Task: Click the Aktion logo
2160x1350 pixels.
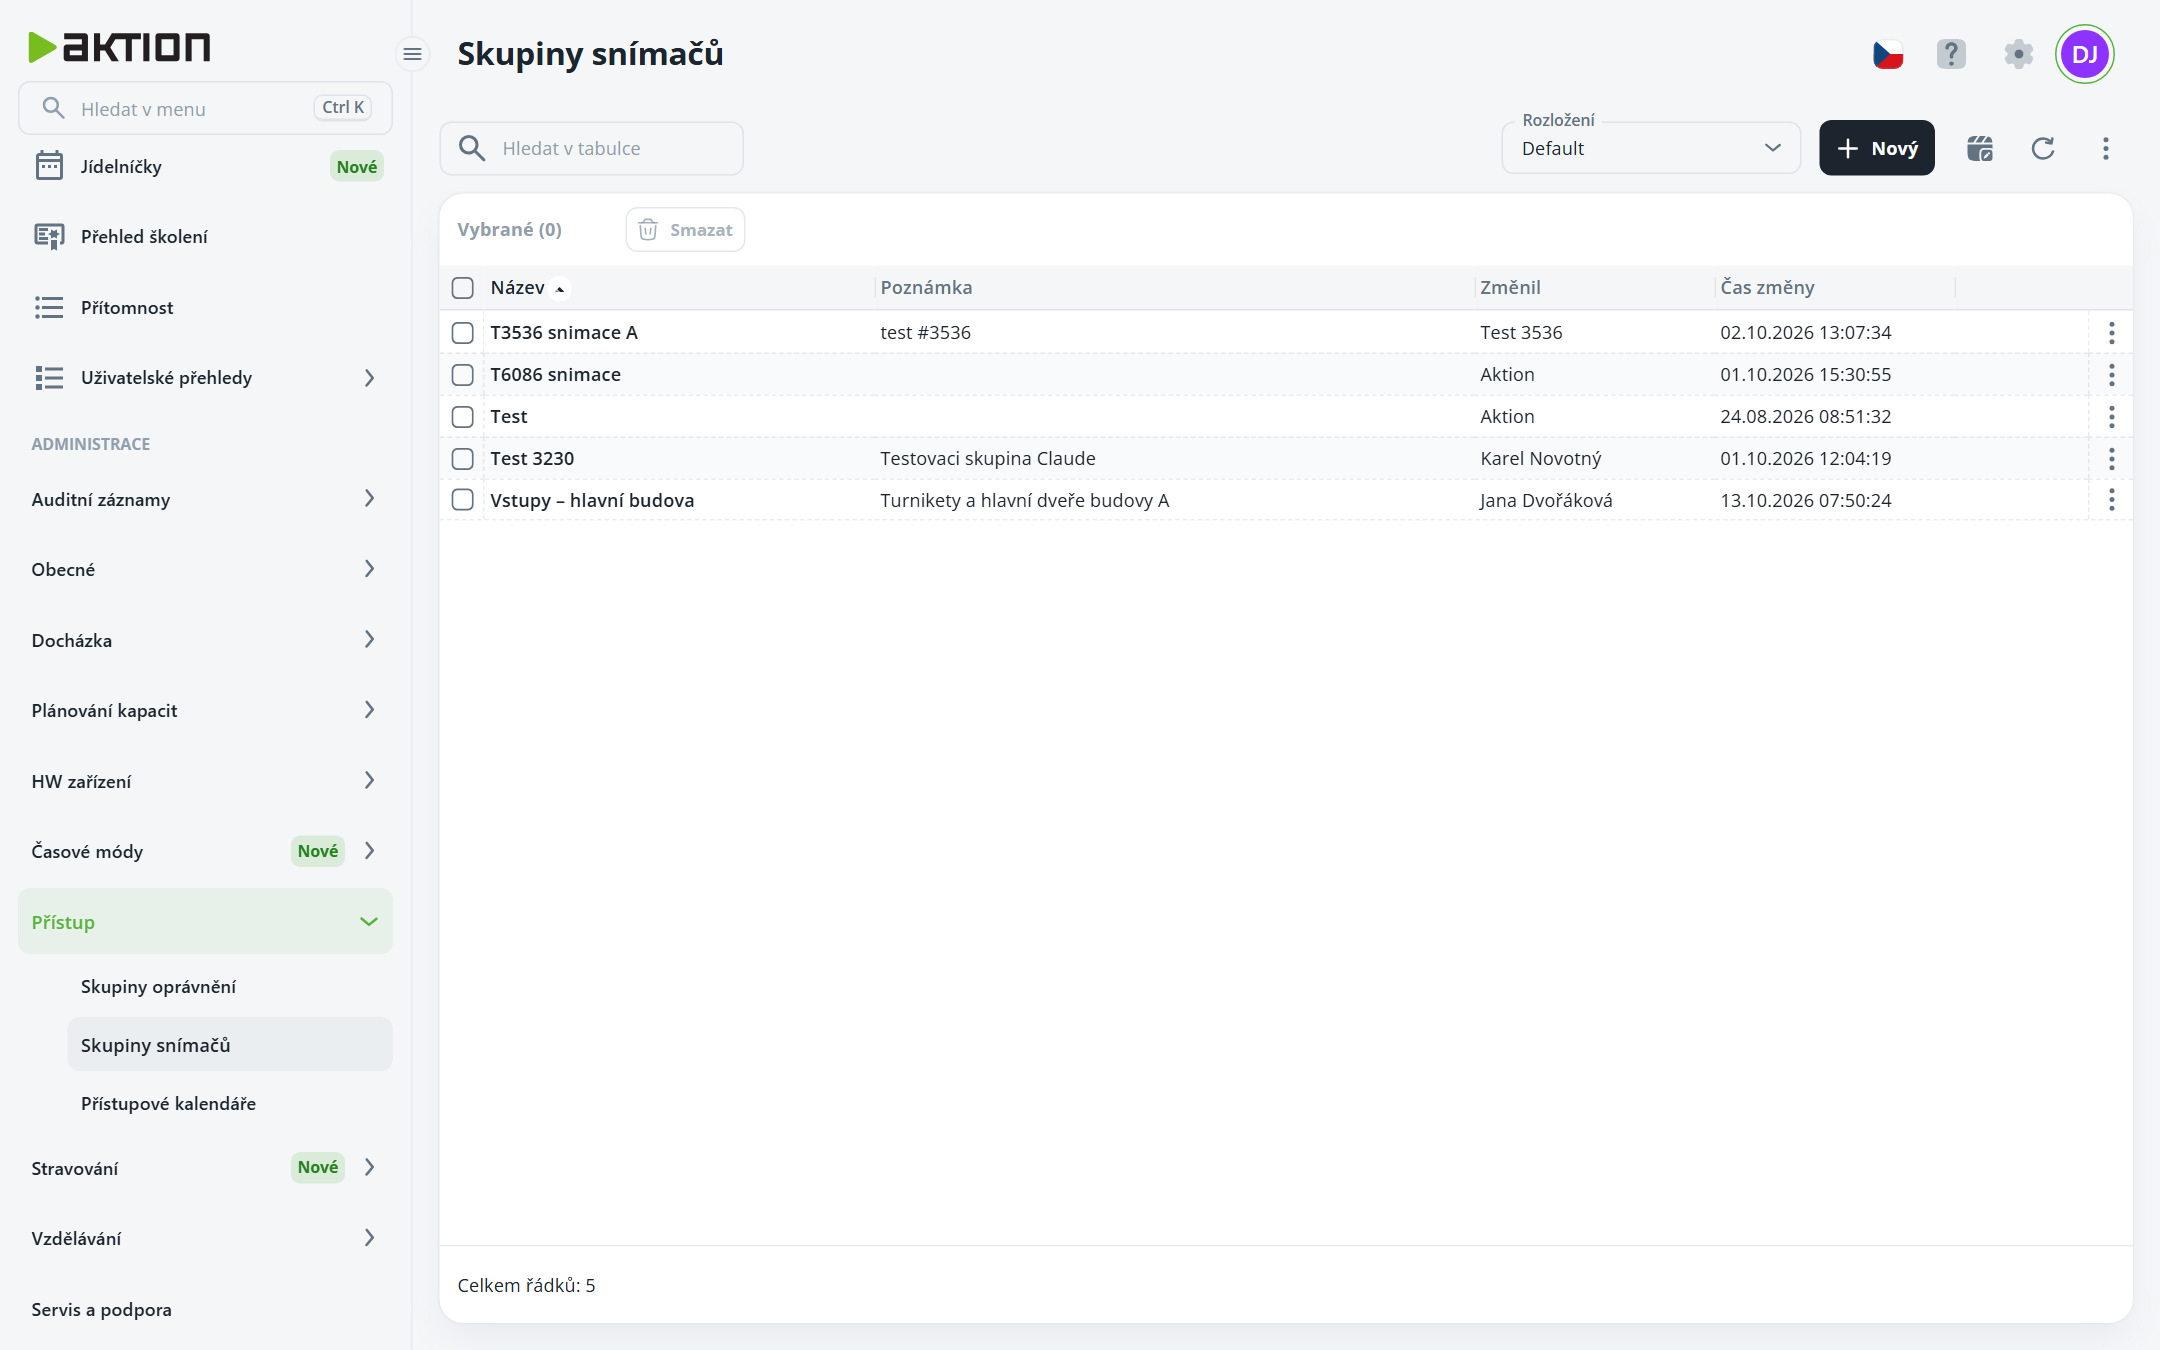Action: pyautogui.click(x=119, y=47)
